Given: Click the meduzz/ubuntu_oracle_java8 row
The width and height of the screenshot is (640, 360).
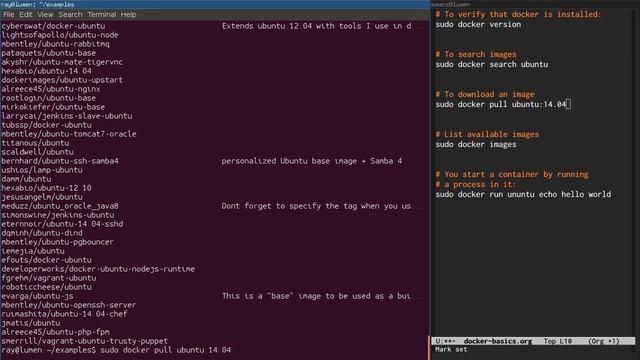Looking at the screenshot, I should [60, 206].
